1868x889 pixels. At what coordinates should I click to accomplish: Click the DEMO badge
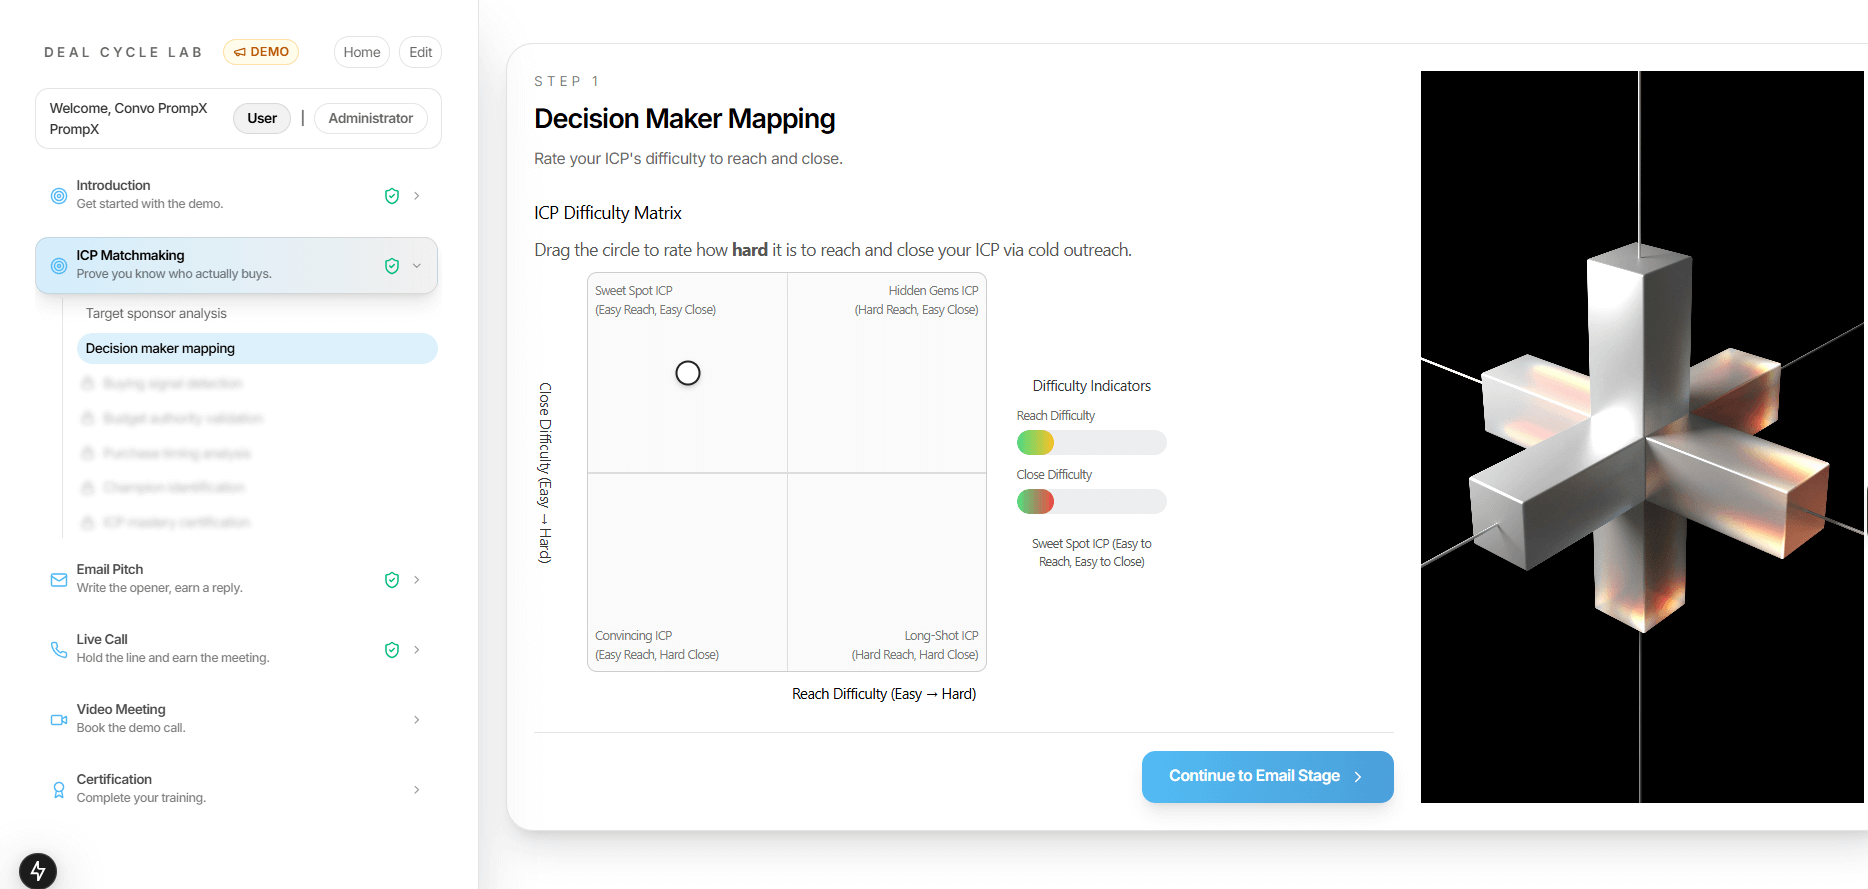pyautogui.click(x=261, y=52)
